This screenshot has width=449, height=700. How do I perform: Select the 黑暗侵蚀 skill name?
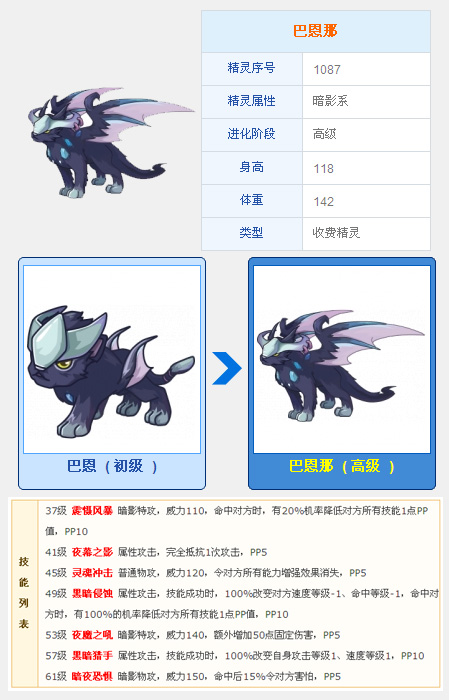point(92,594)
